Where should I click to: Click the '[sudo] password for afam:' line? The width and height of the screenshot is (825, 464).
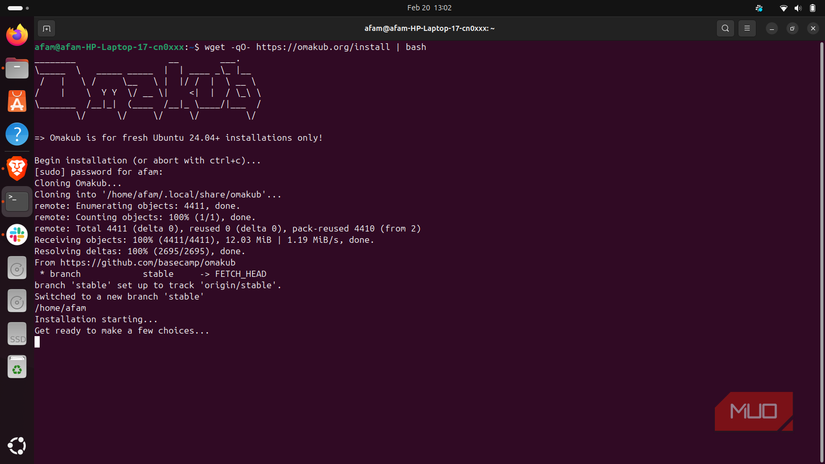(99, 172)
